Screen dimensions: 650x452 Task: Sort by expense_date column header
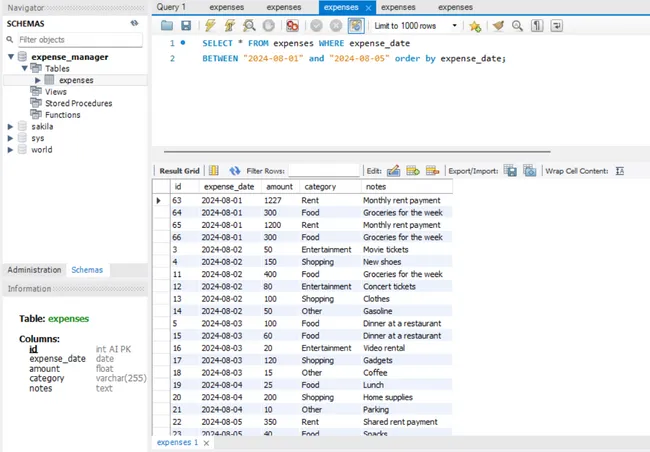coord(230,187)
